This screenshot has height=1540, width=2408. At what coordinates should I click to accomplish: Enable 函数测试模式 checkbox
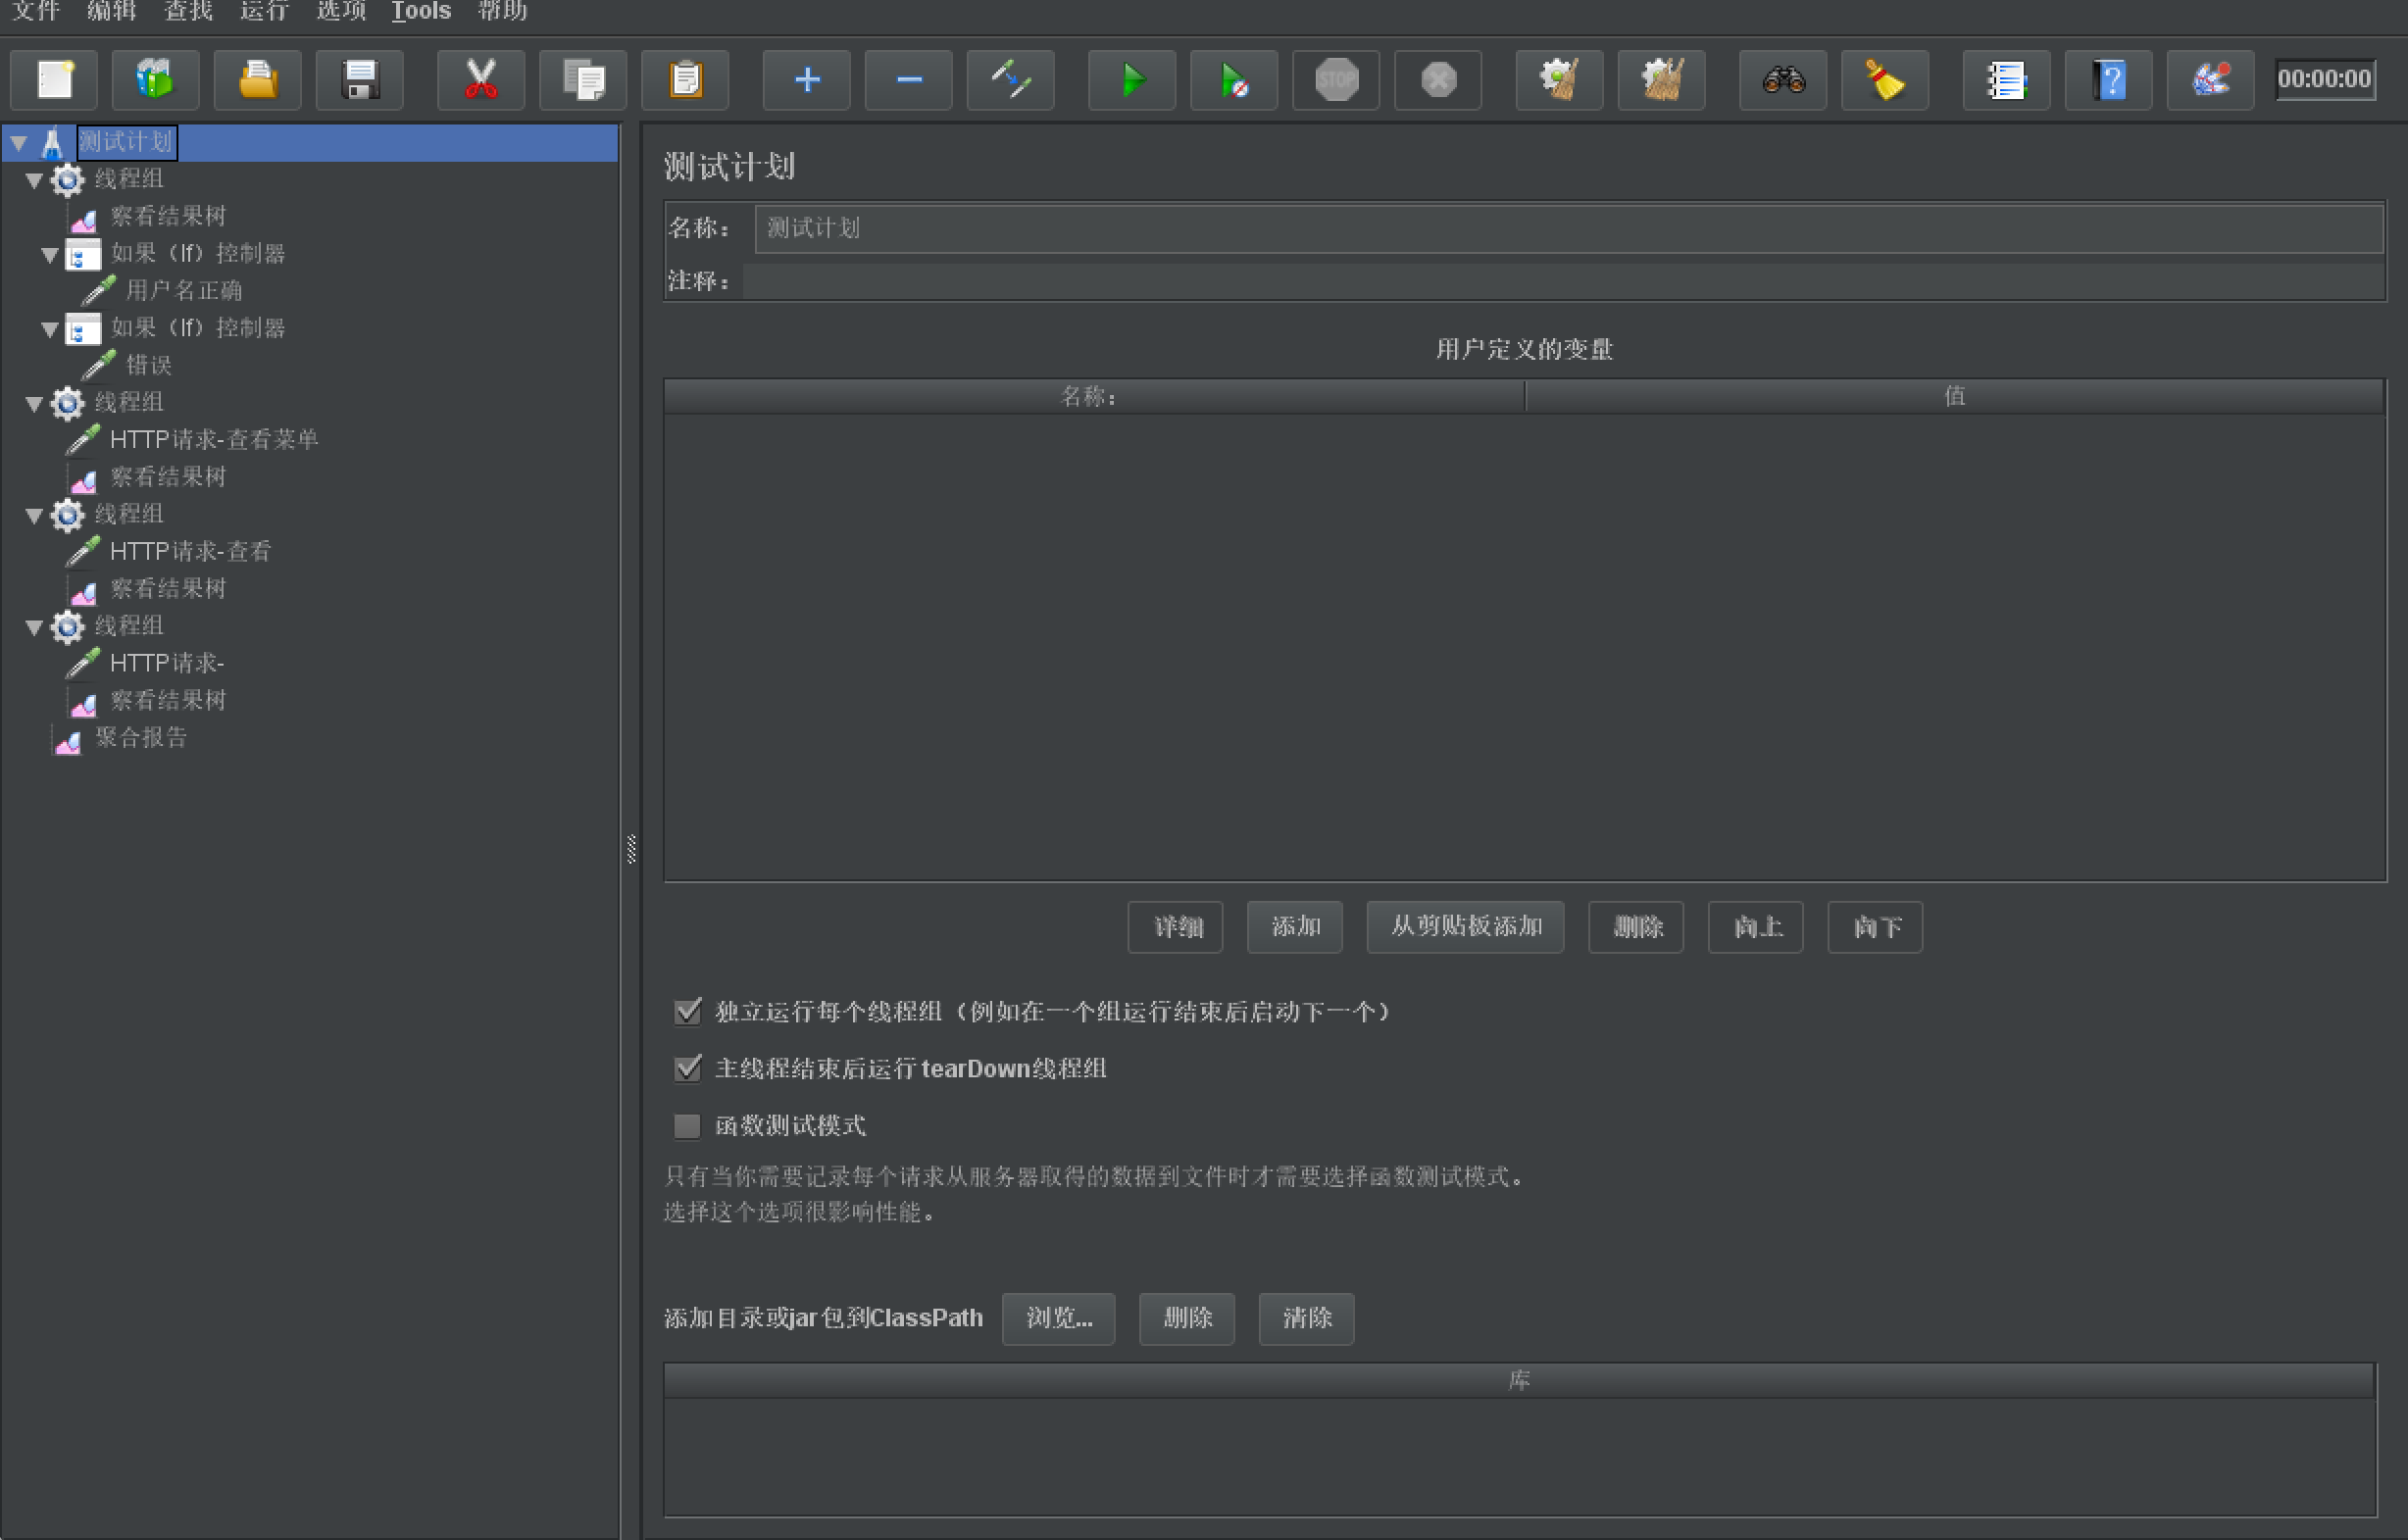687,1126
